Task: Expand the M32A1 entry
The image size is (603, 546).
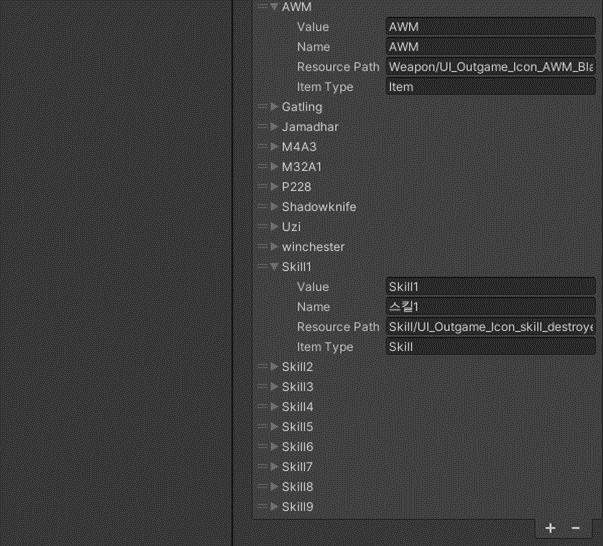Action: tap(274, 166)
